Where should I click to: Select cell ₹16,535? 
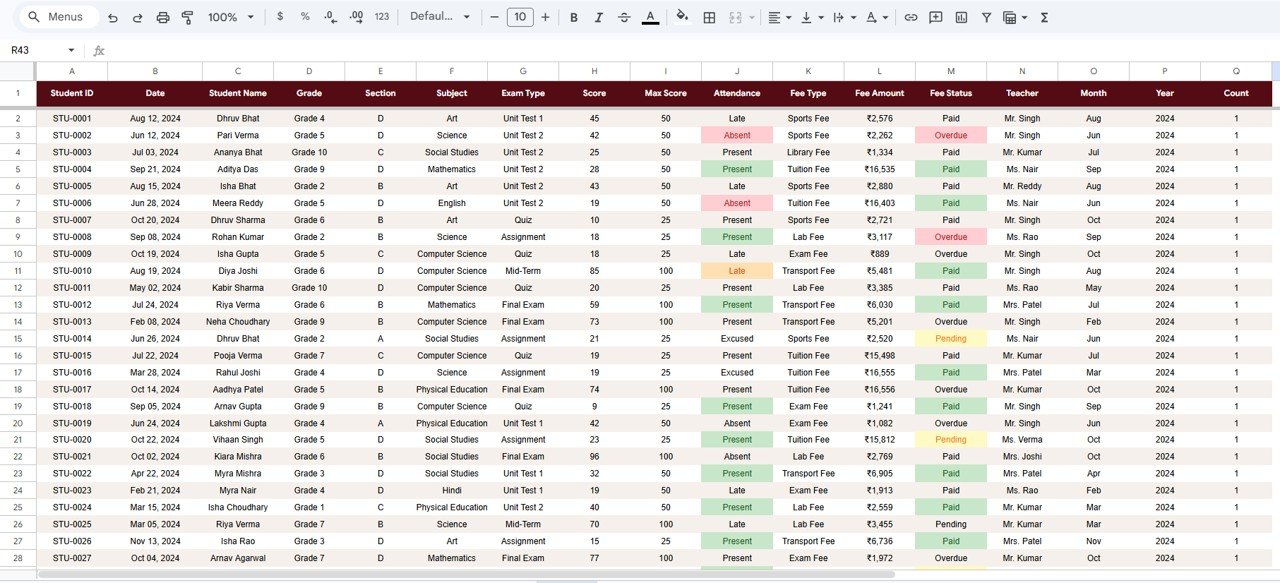point(880,169)
